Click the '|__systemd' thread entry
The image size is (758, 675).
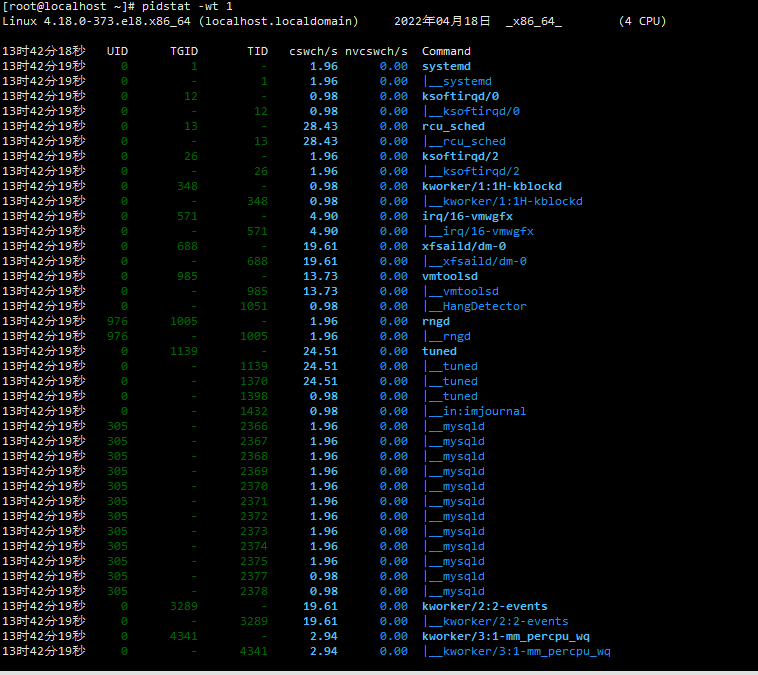point(457,81)
